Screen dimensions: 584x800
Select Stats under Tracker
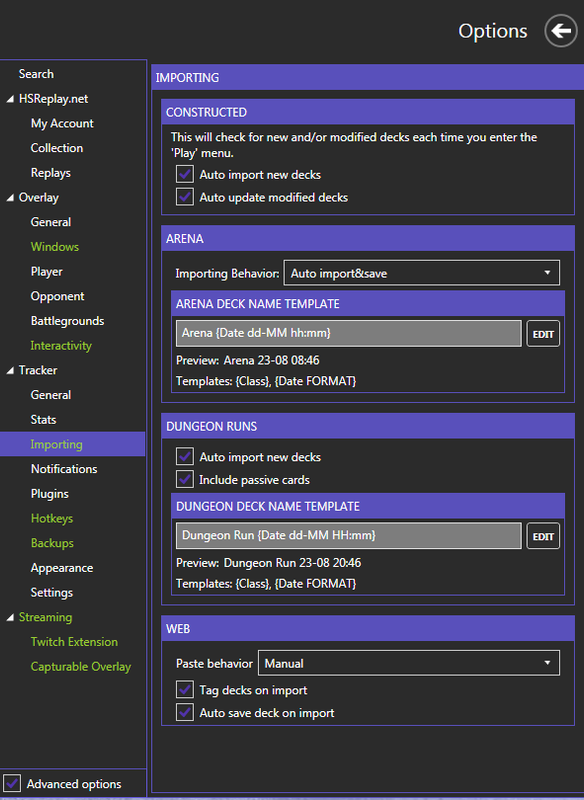(43, 419)
